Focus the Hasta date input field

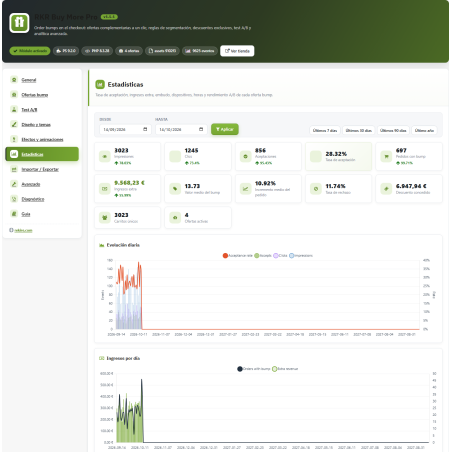click(x=181, y=129)
